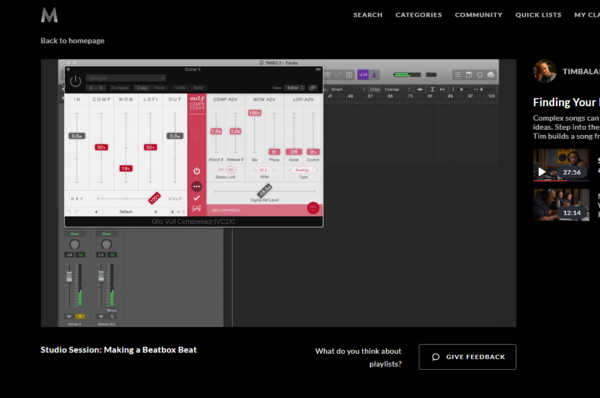The height and width of the screenshot is (398, 600).
Task: Click the red HQ round button
Action: (313, 208)
